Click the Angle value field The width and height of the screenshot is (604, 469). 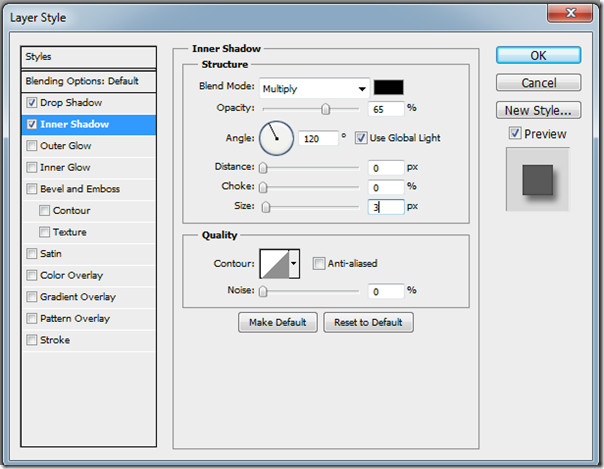318,139
